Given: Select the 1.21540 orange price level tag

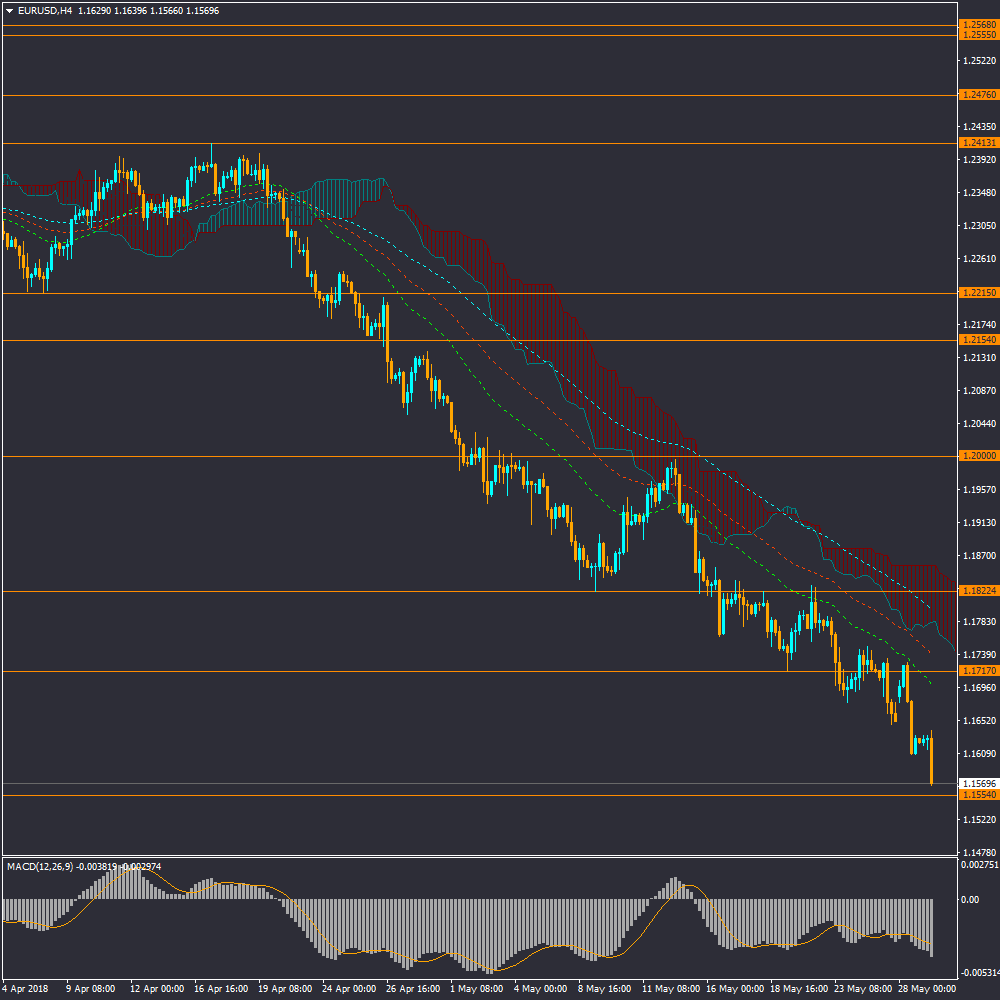Looking at the screenshot, I should coord(978,341).
